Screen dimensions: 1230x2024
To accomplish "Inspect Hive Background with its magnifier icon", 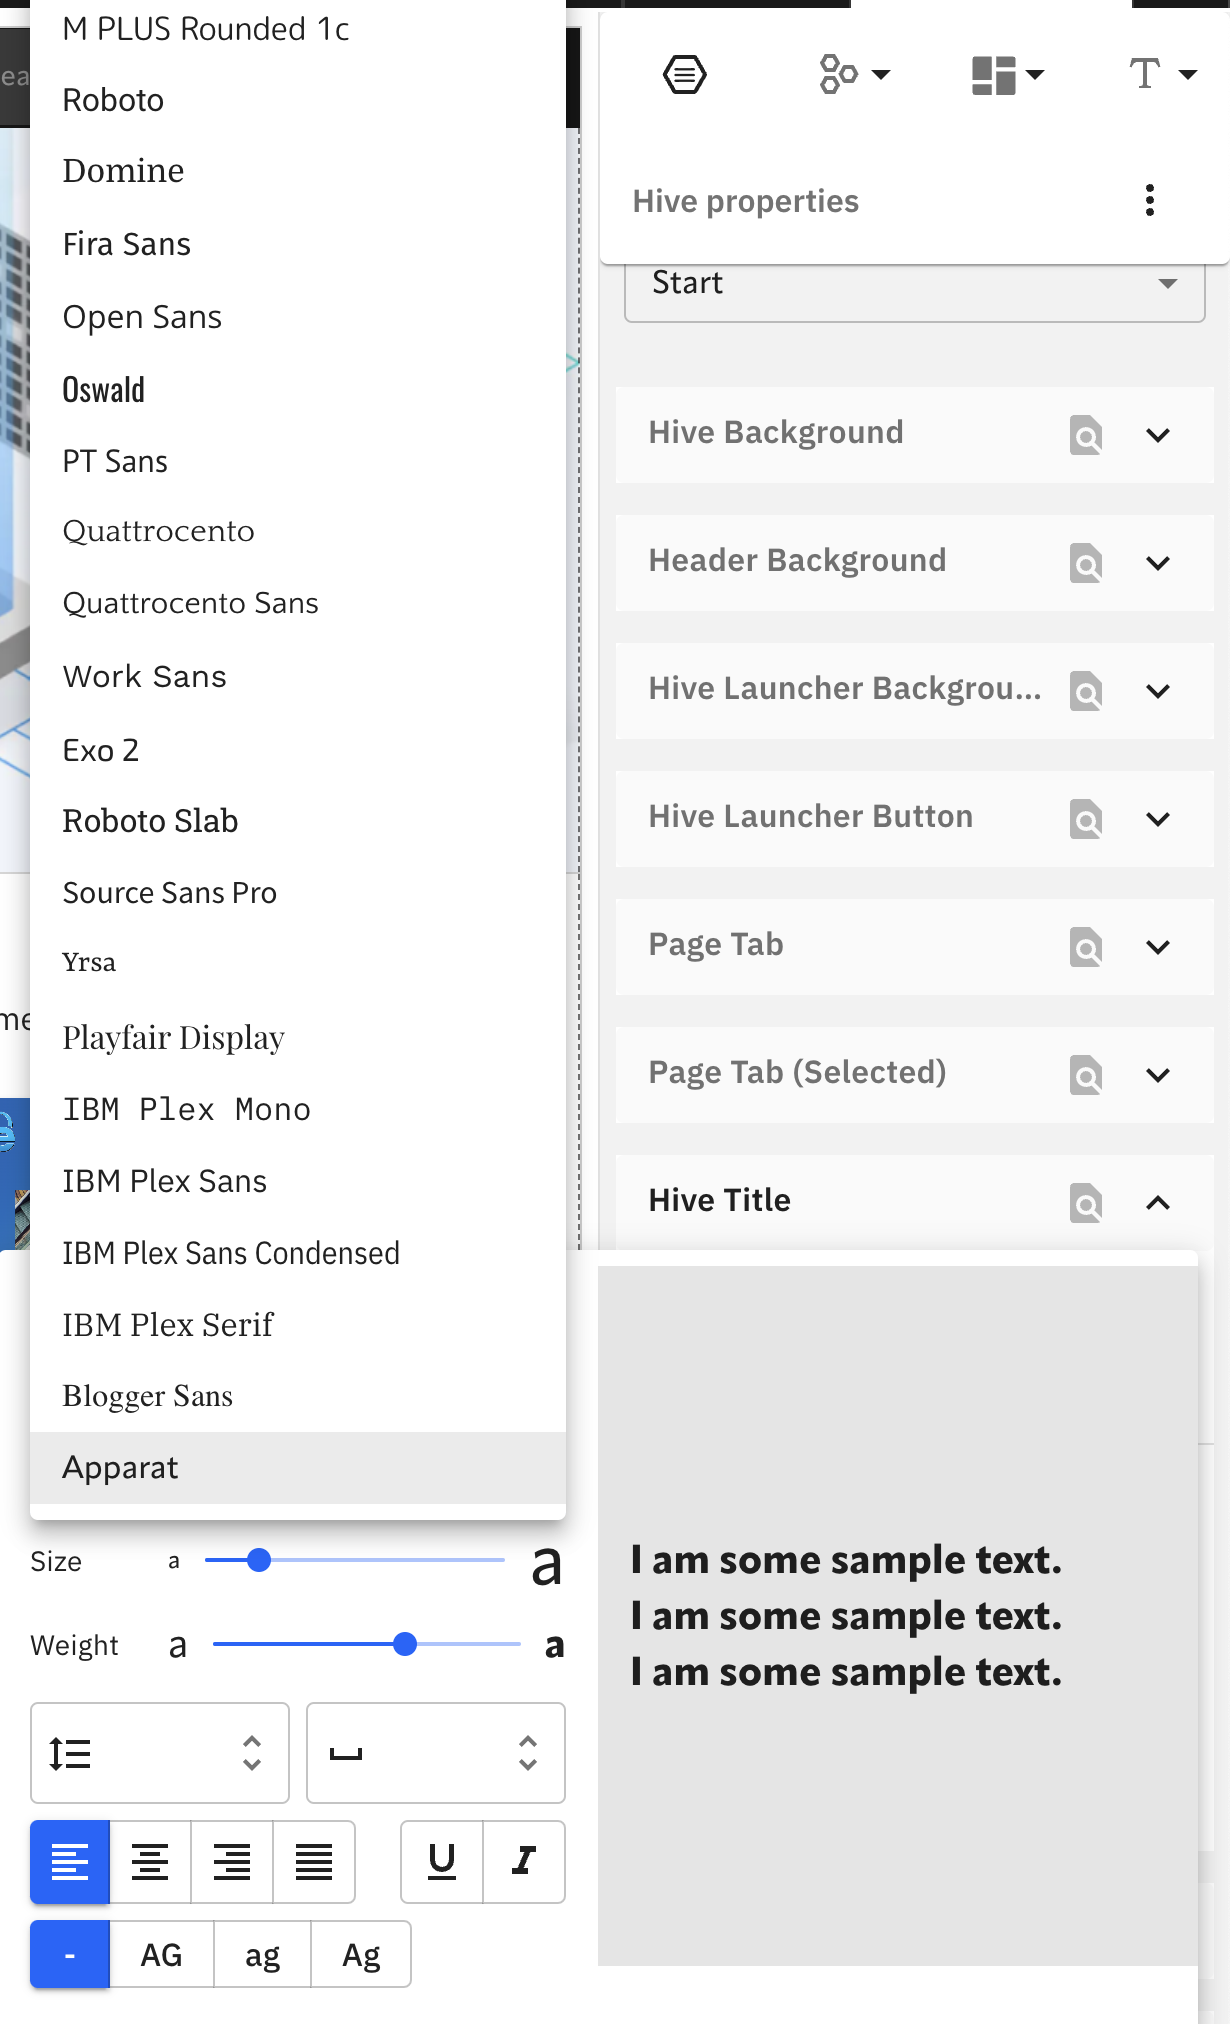I will [1086, 435].
